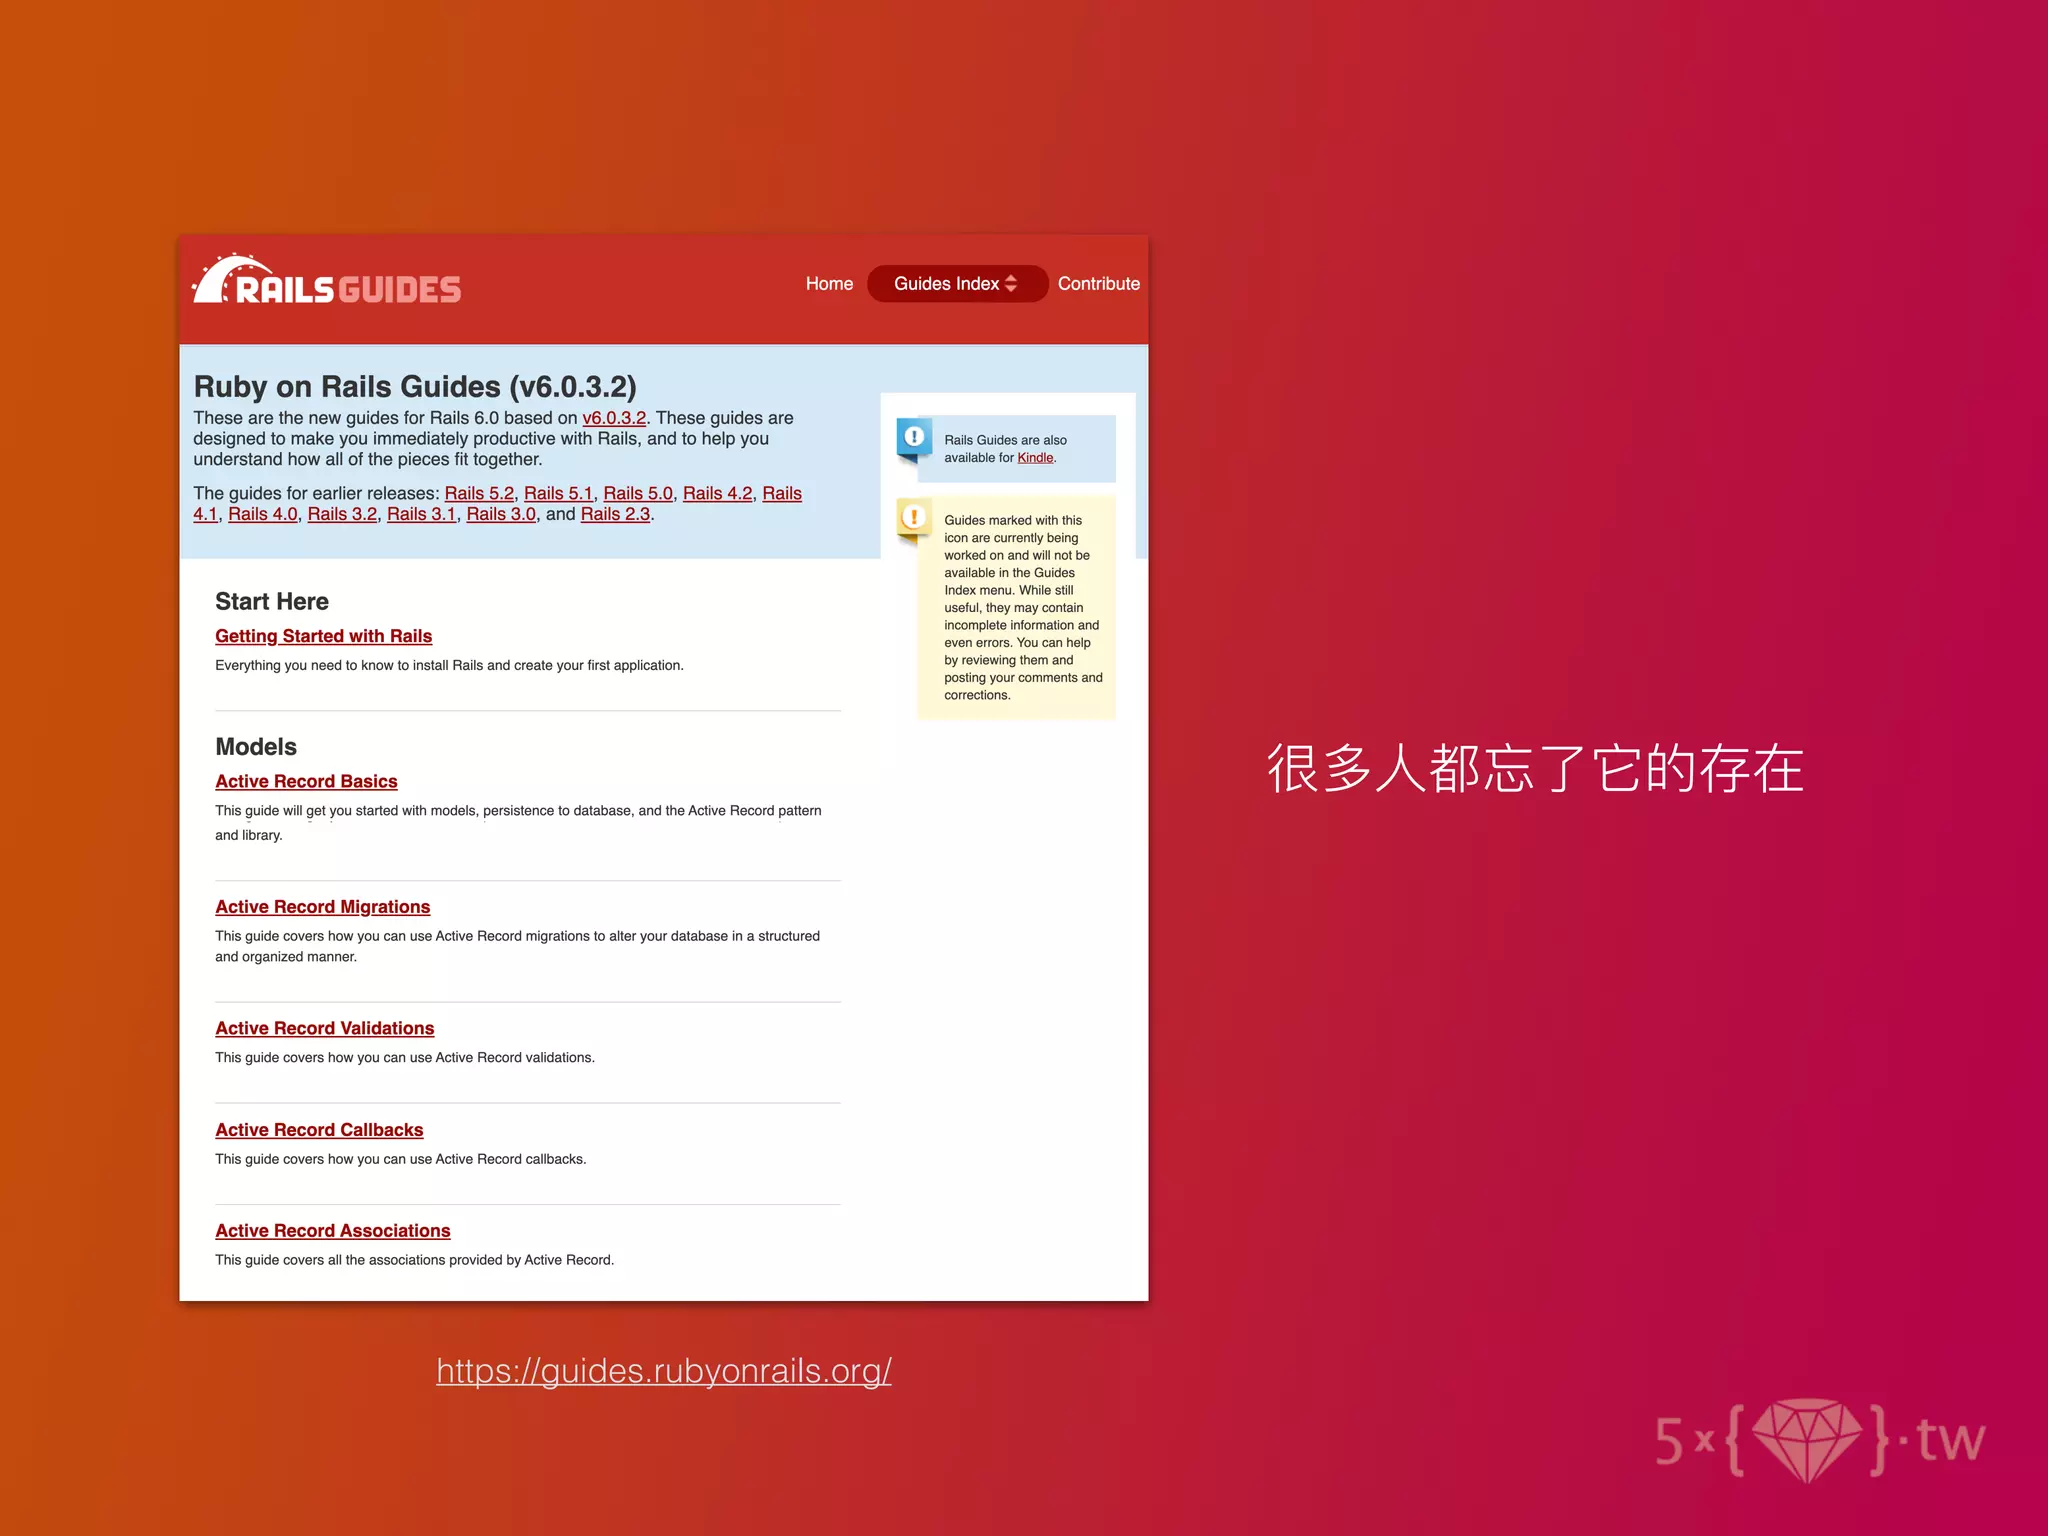This screenshot has width=2048, height=1536.
Task: Open the Rails 5.1 guides link
Action: 559,493
